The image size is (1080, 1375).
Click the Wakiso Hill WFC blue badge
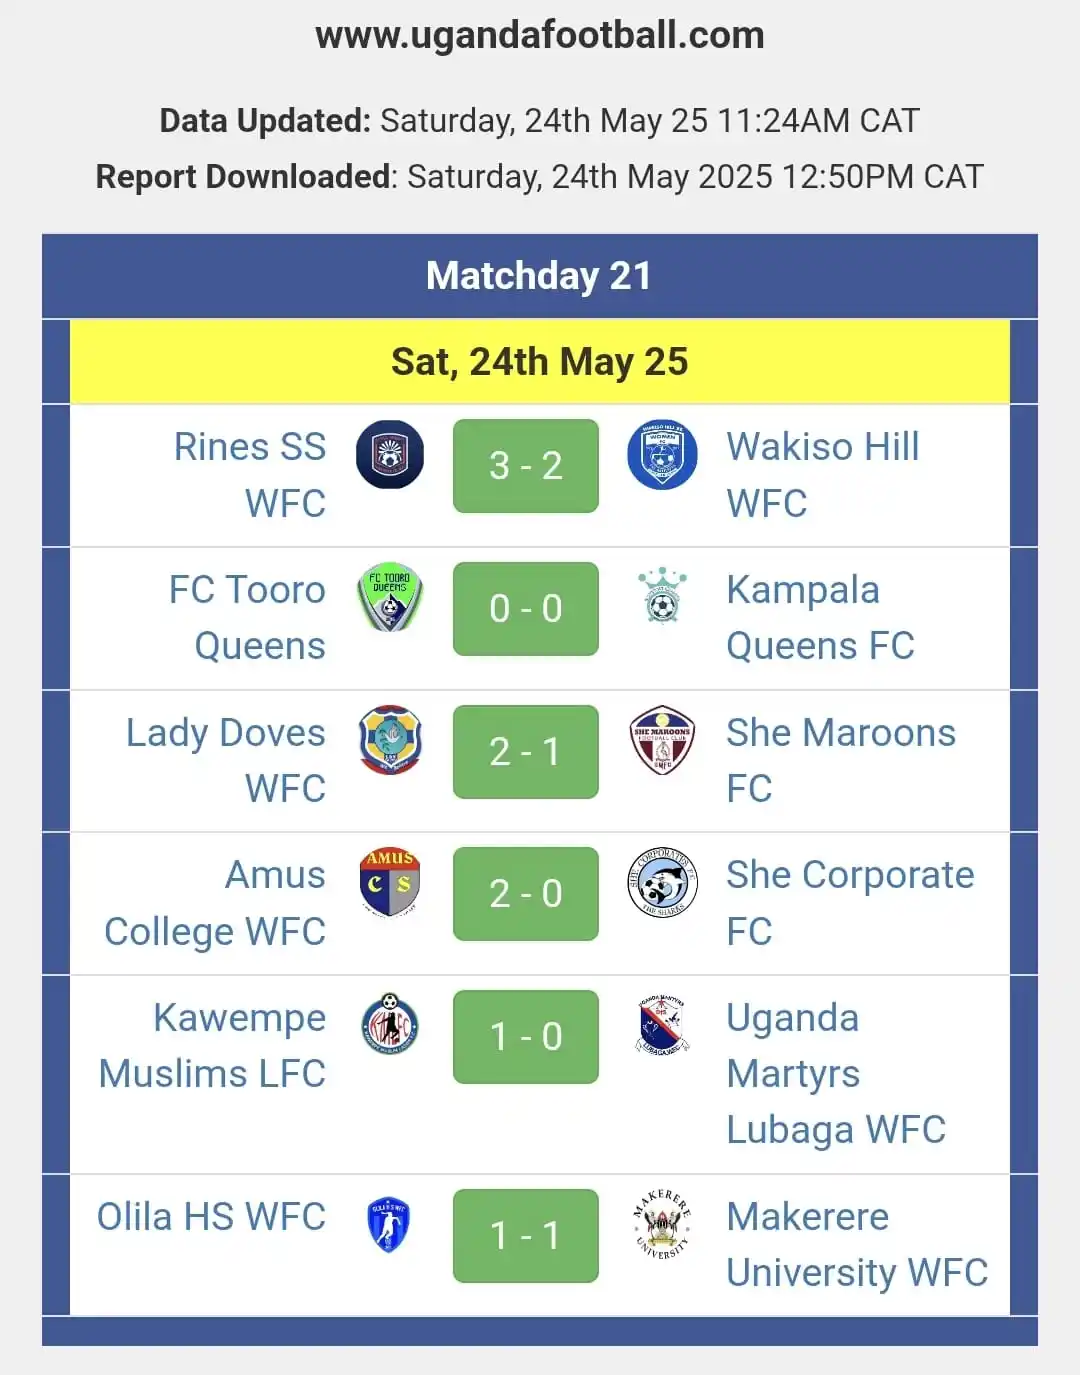662,455
